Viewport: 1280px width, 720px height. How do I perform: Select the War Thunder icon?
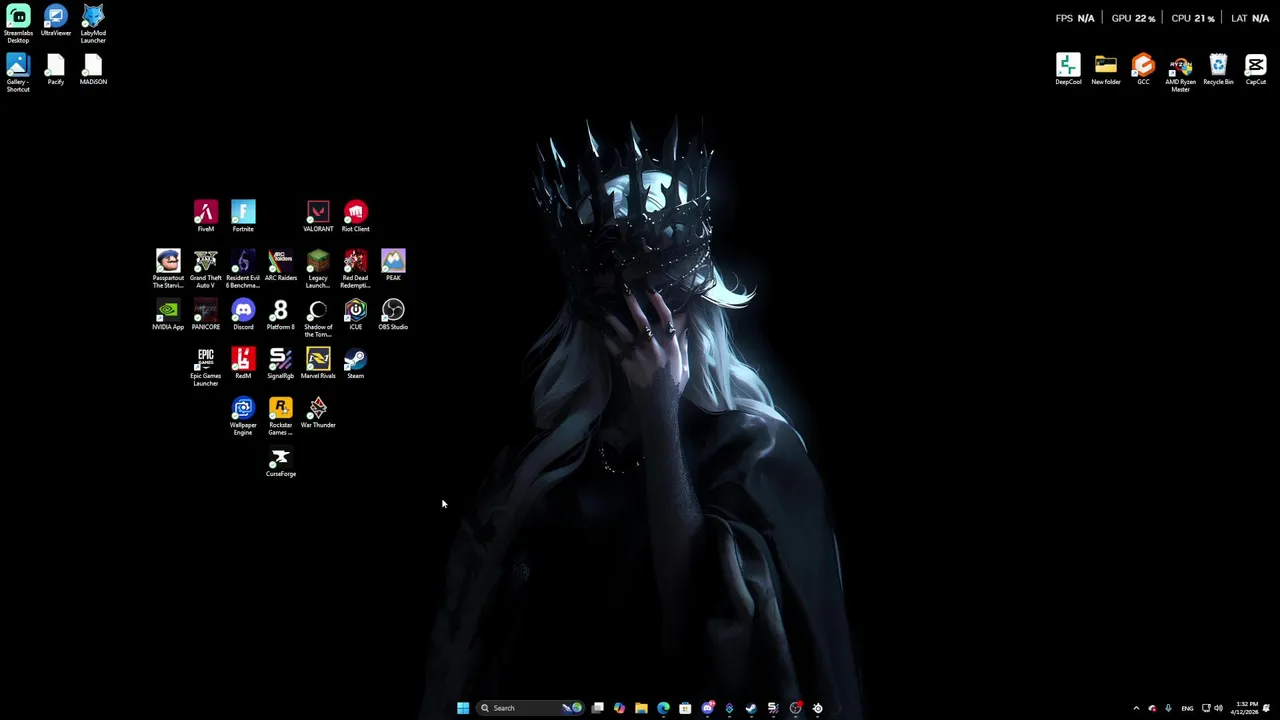coord(318,413)
